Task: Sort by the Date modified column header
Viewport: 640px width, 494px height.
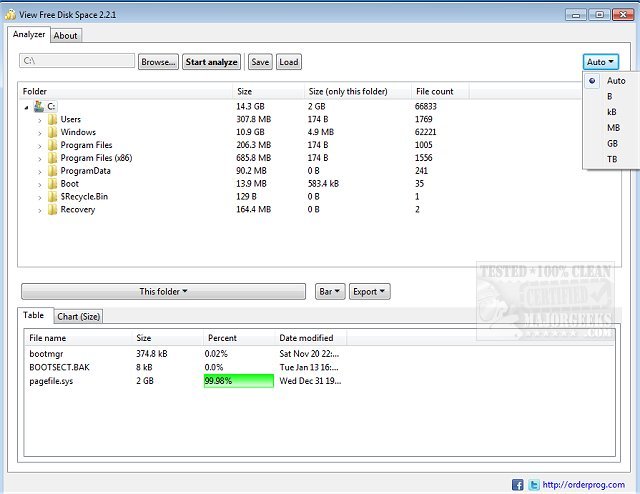Action: (x=311, y=338)
